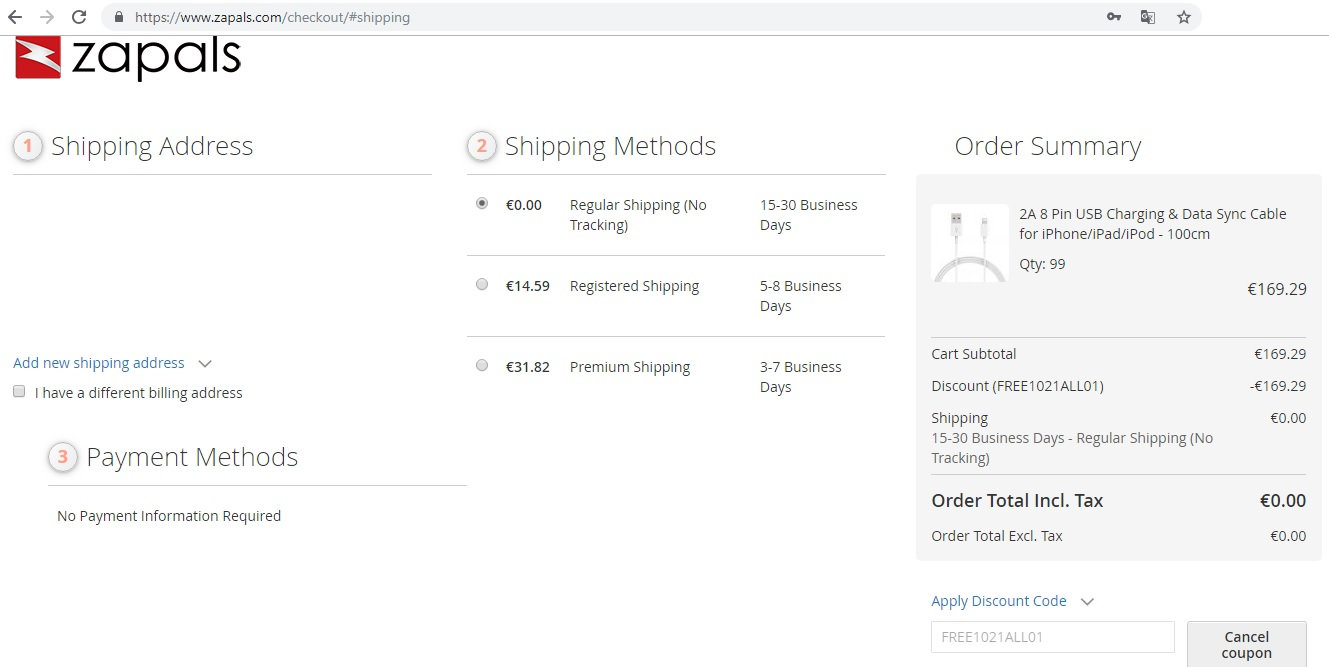Reload the checkout page

[x=79, y=17]
